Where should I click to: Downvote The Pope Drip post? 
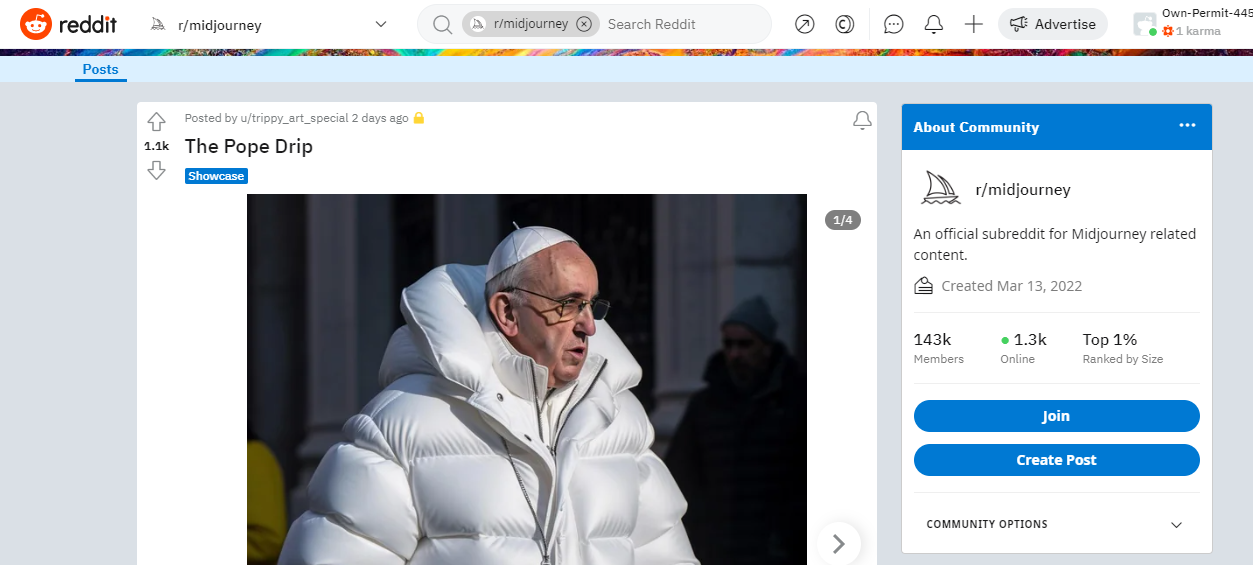click(x=156, y=171)
